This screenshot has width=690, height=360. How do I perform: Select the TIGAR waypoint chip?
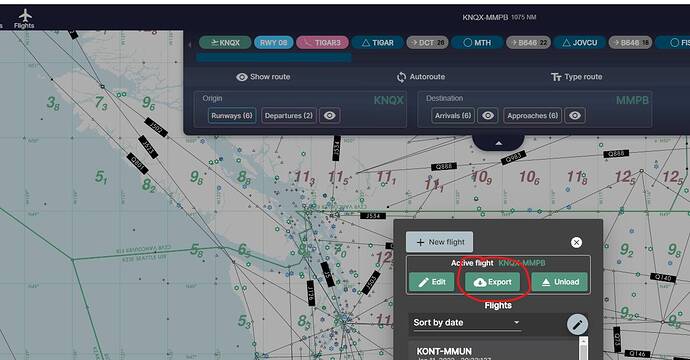click(378, 43)
